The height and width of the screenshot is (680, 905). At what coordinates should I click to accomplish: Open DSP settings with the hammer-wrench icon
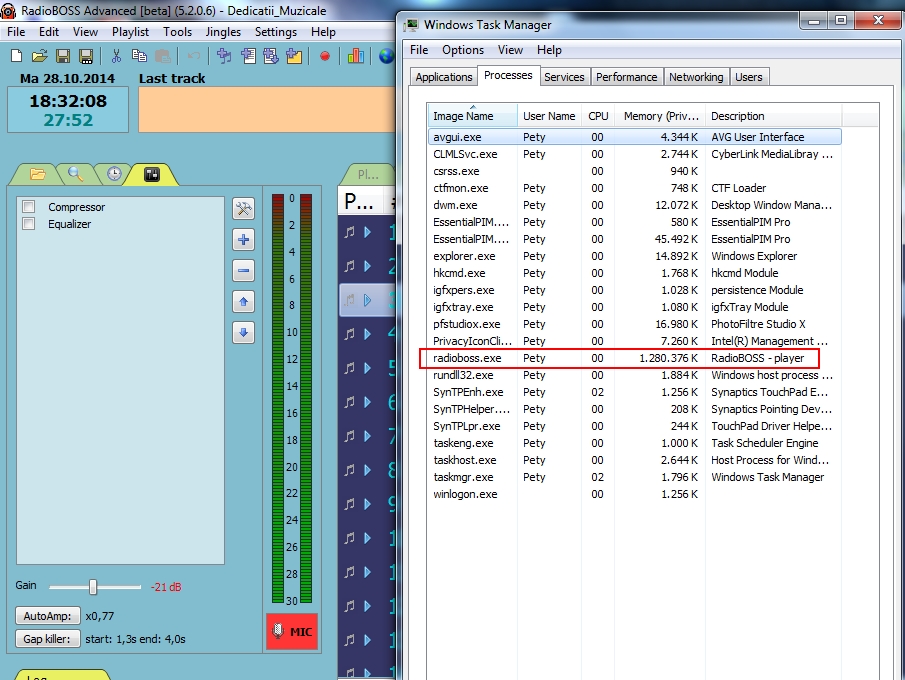[x=244, y=209]
